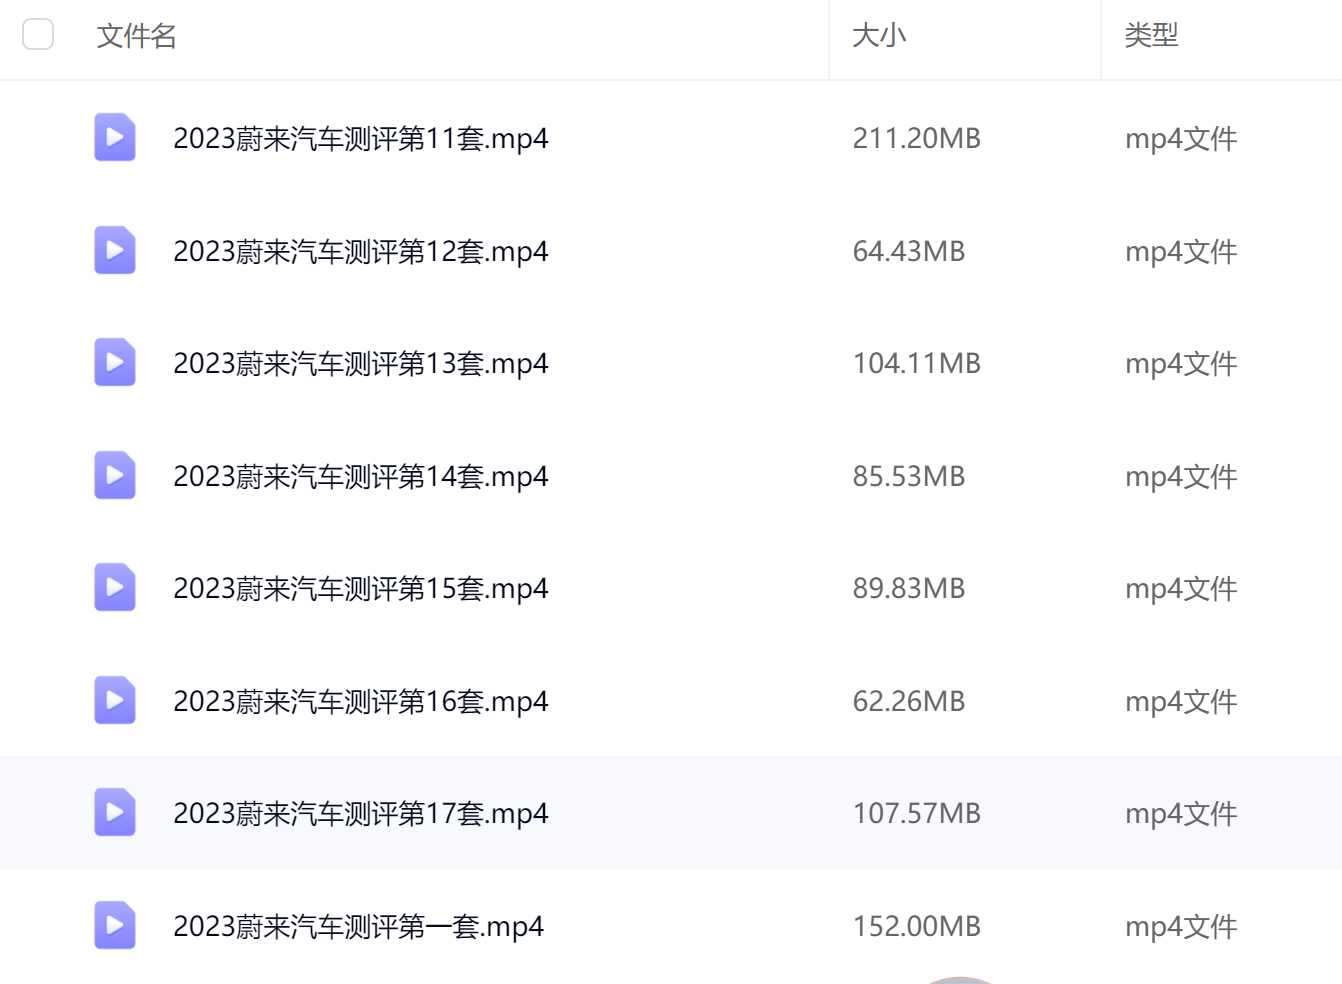Click video icon for 第11套.mp4
Viewport: 1342px width, 984px height.
115,138
